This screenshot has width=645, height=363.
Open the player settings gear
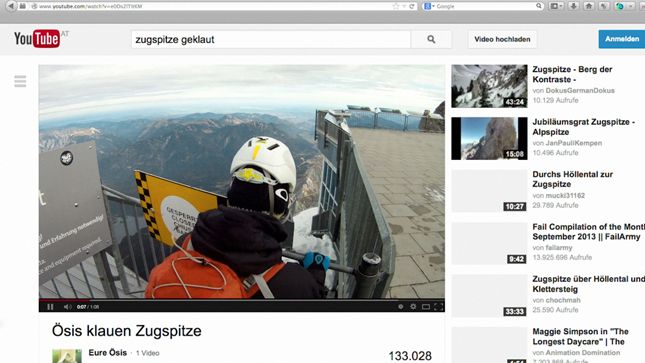coord(413,307)
